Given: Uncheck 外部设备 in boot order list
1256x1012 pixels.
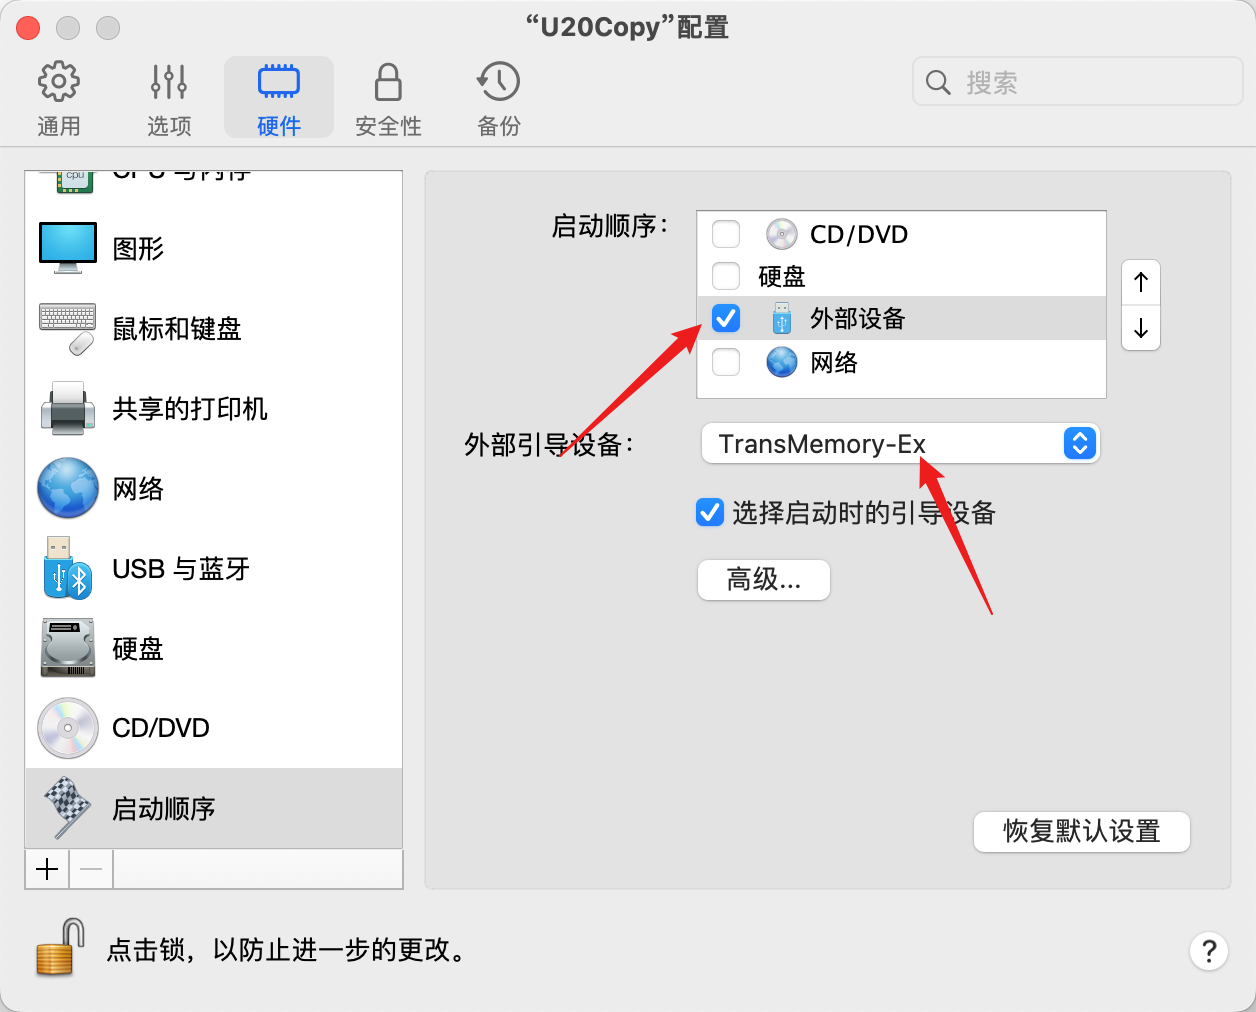Looking at the screenshot, I should [726, 318].
